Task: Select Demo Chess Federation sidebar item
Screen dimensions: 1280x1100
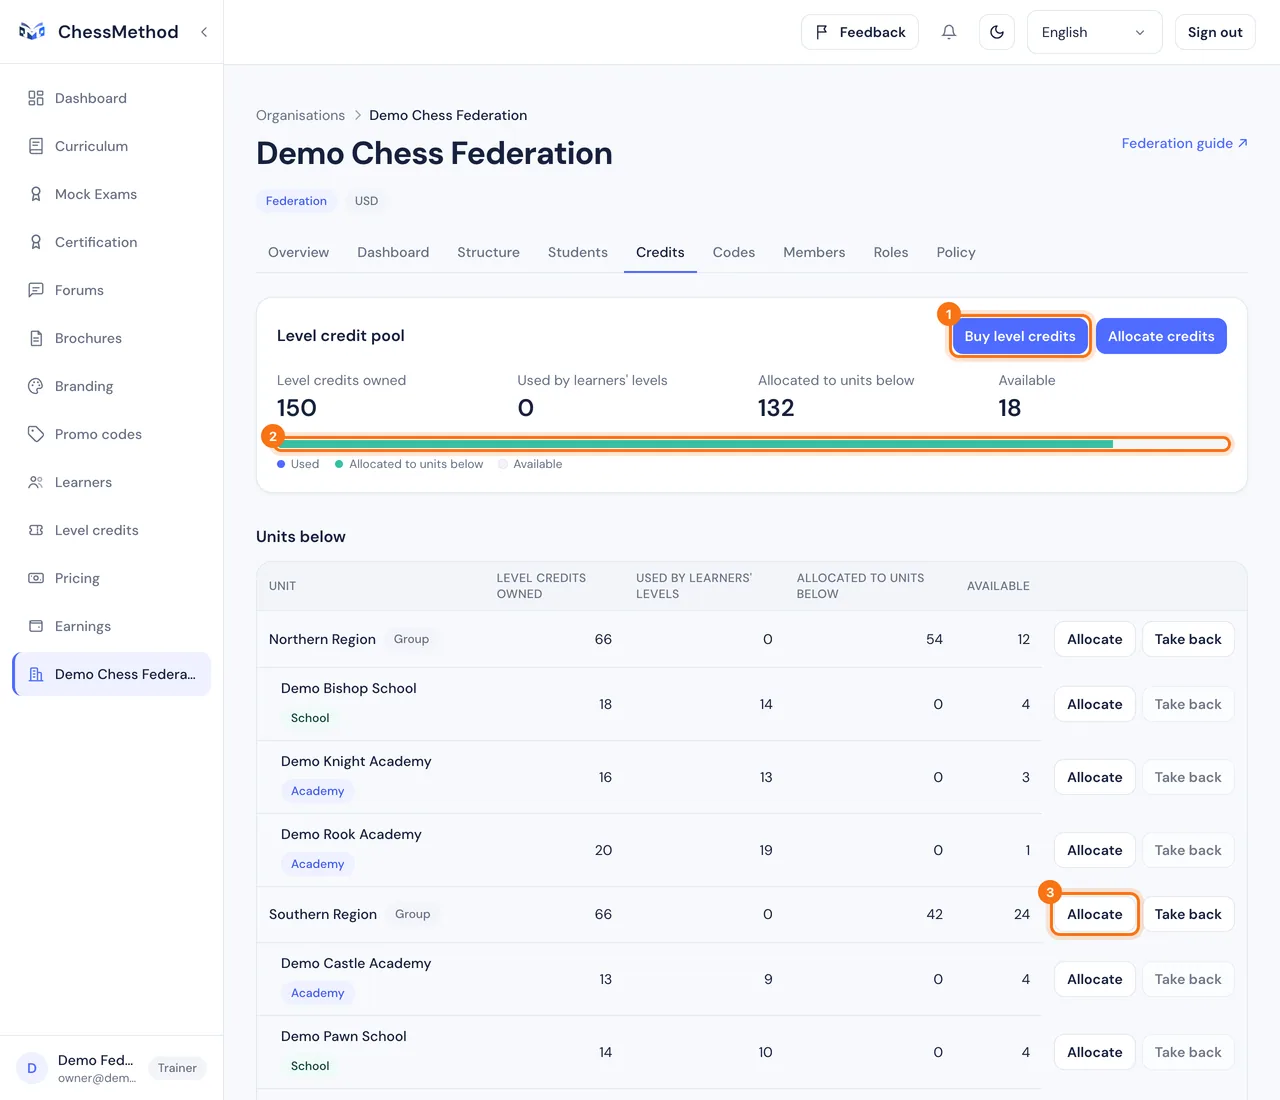Action: 111,674
